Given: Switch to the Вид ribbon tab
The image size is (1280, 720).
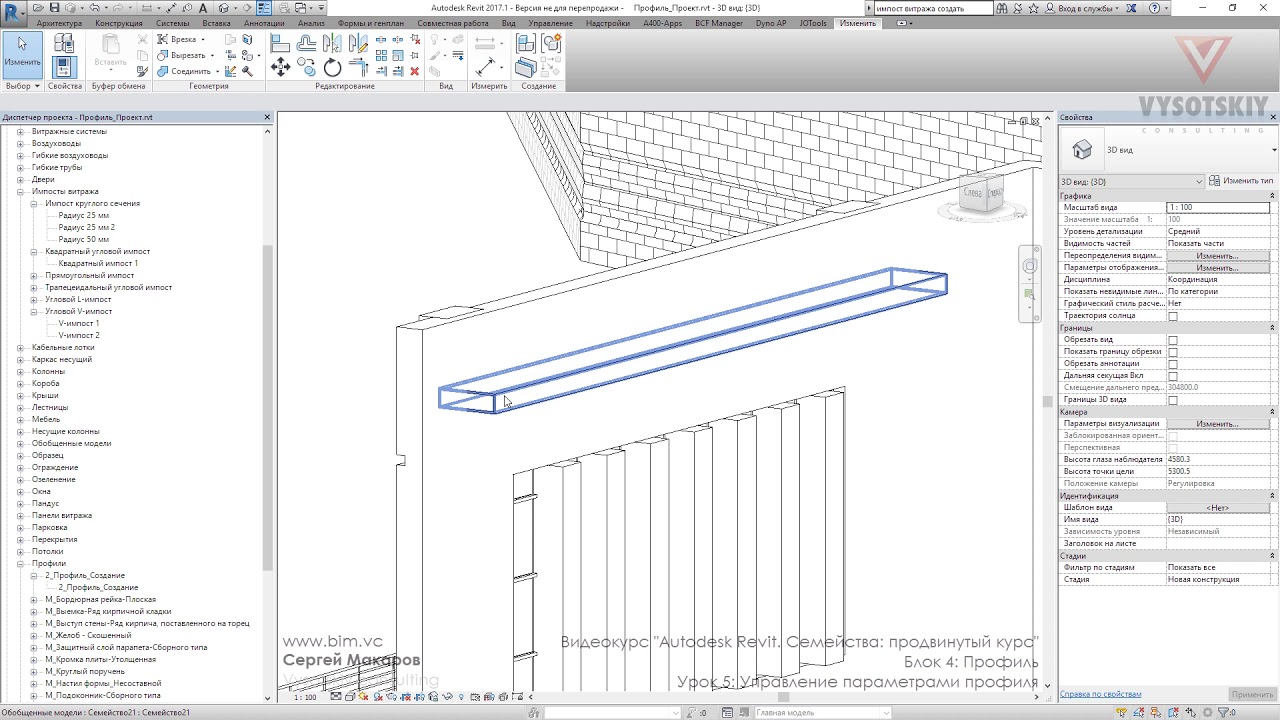Looking at the screenshot, I should [x=508, y=23].
